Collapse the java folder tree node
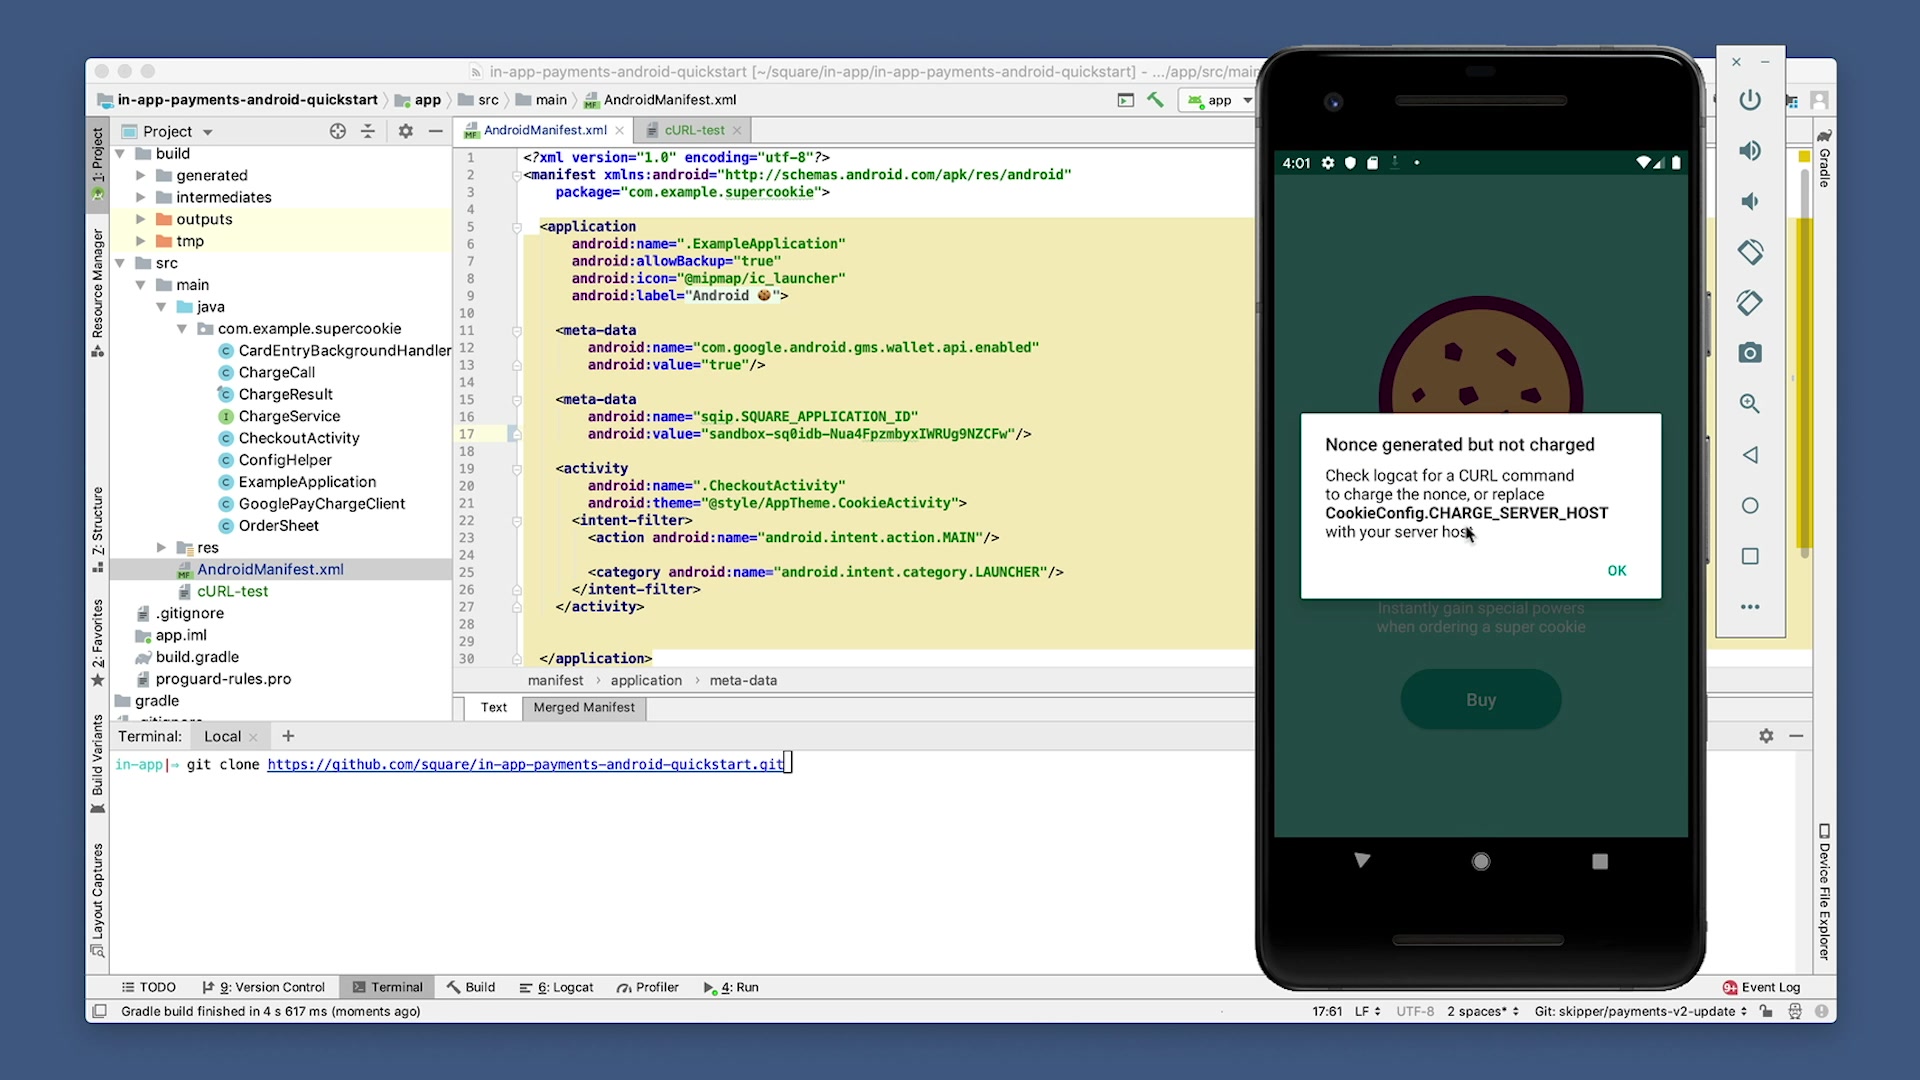Image resolution: width=1920 pixels, height=1080 pixels. 161,307
